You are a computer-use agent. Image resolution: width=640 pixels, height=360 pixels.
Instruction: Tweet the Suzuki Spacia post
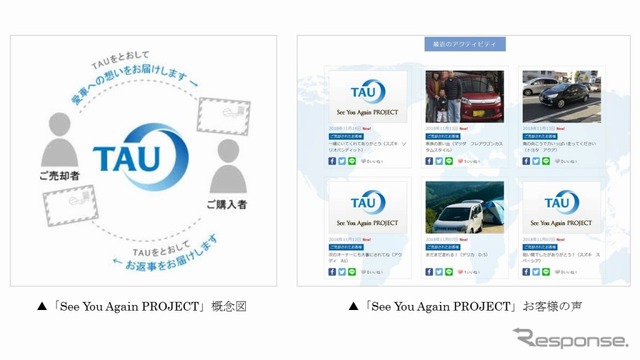click(x=536, y=272)
